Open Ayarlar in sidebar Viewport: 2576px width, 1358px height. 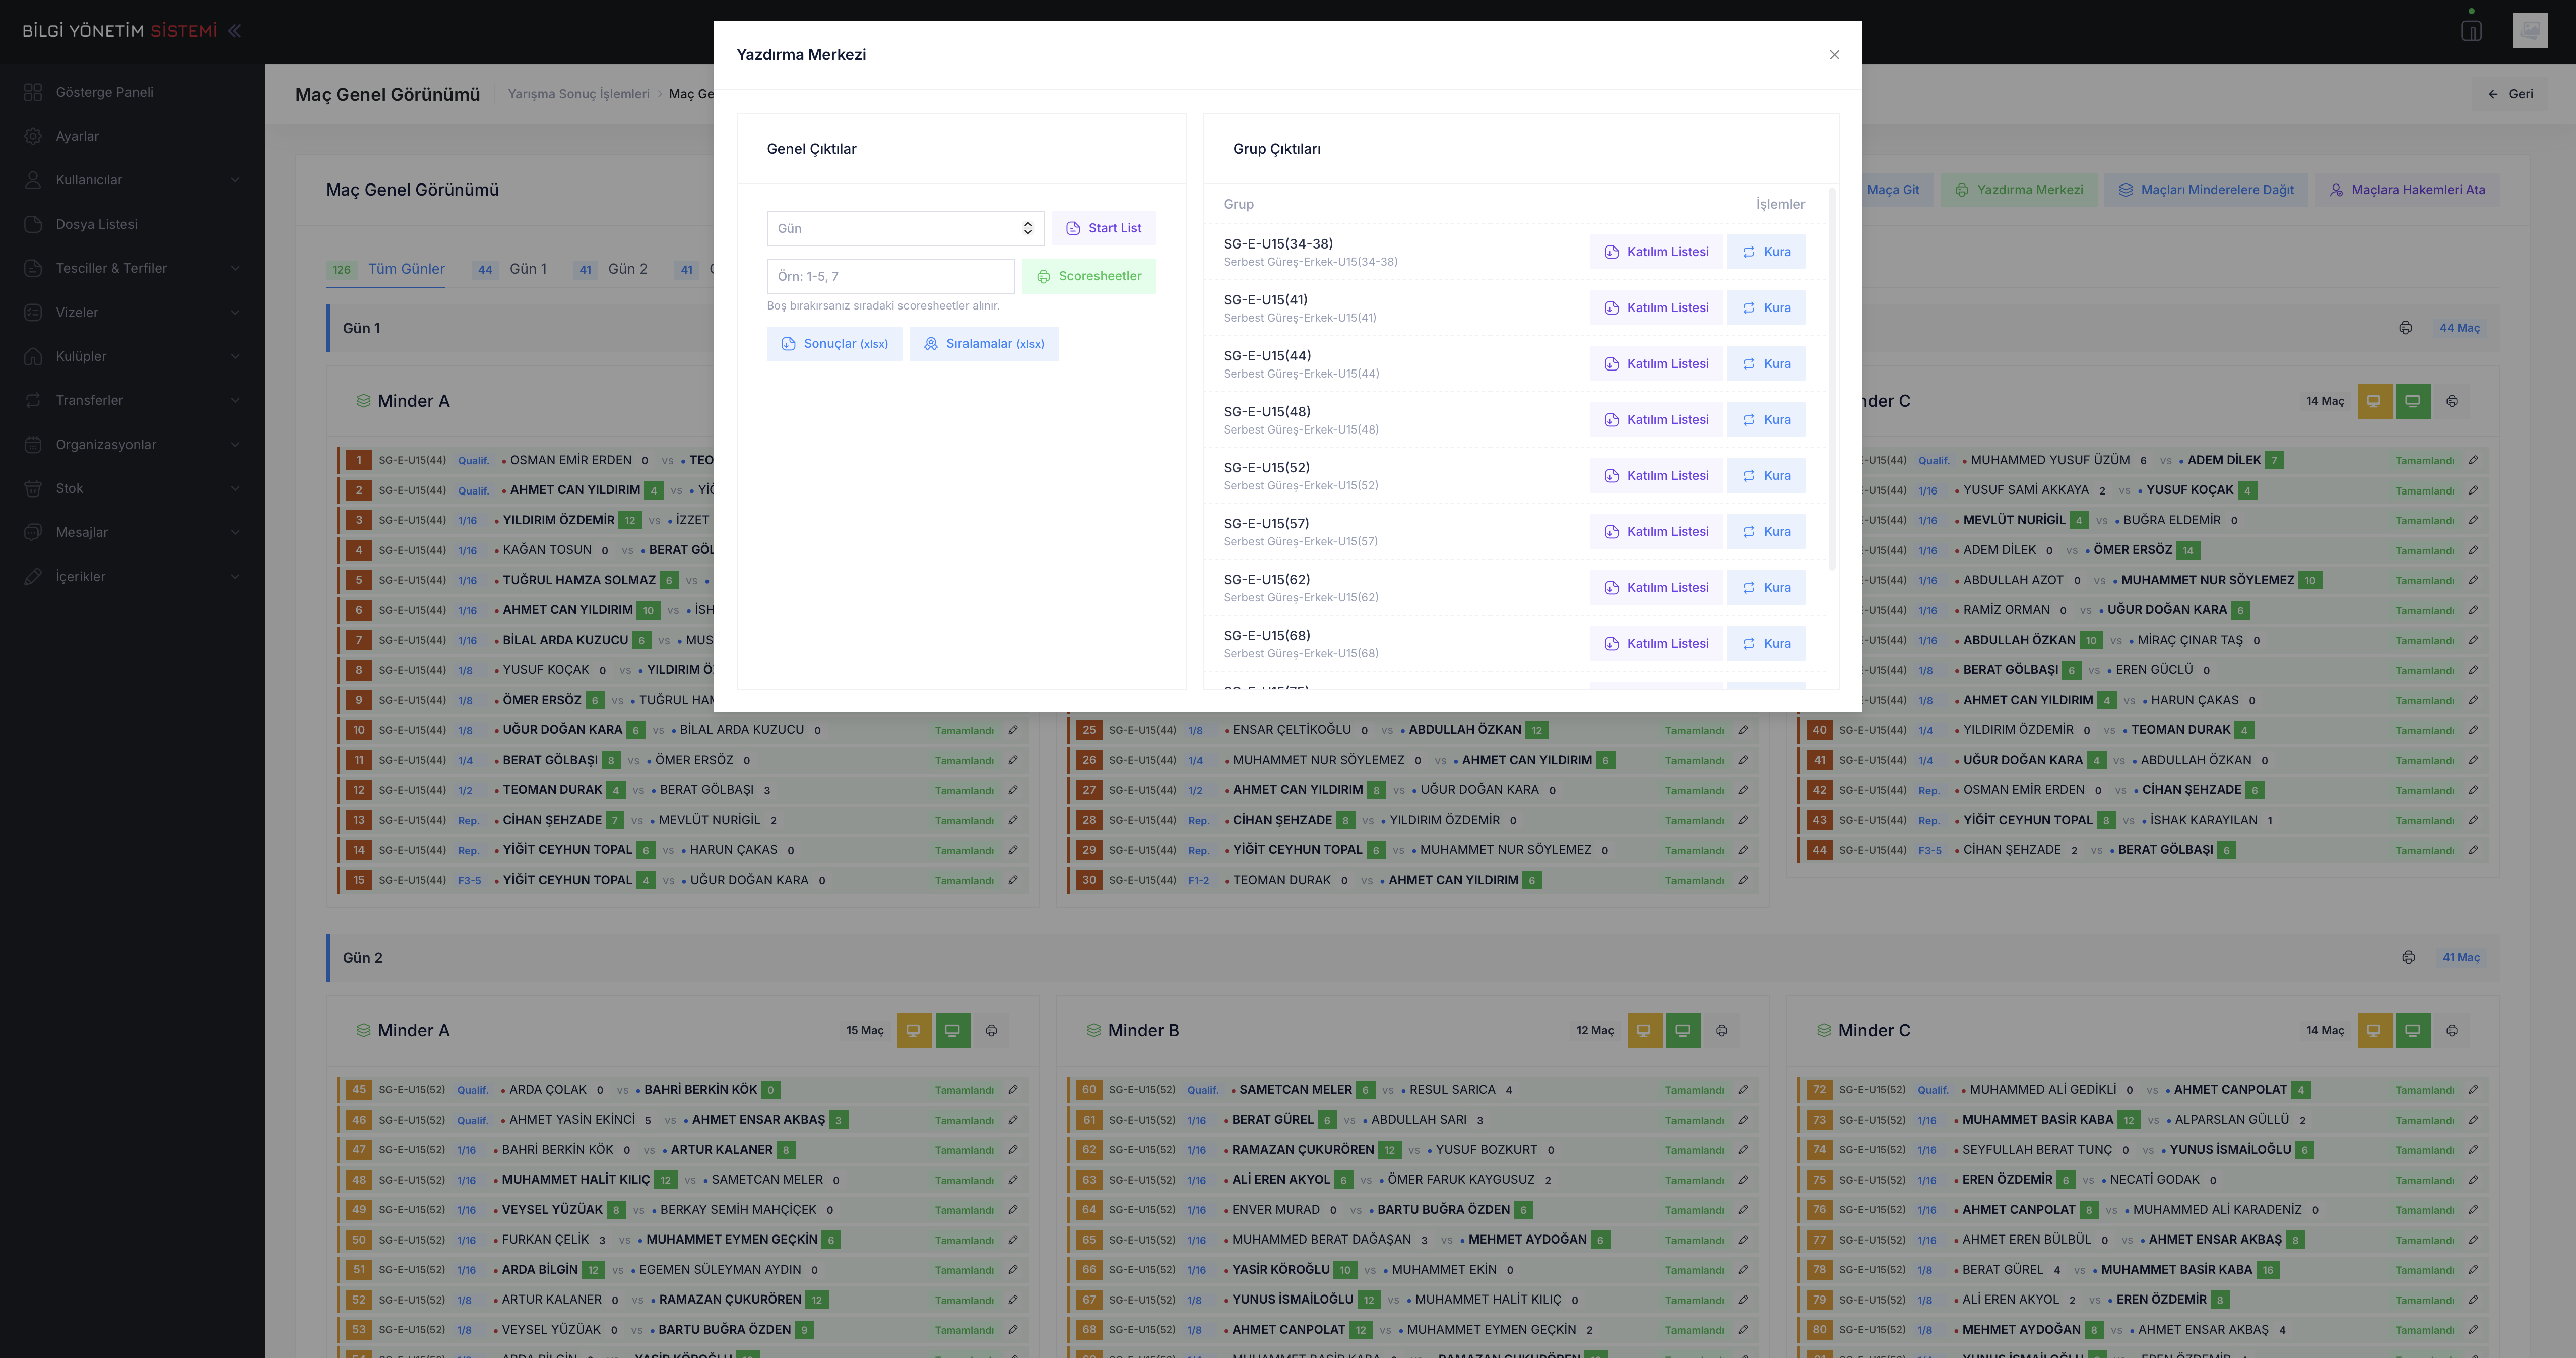click(132, 136)
